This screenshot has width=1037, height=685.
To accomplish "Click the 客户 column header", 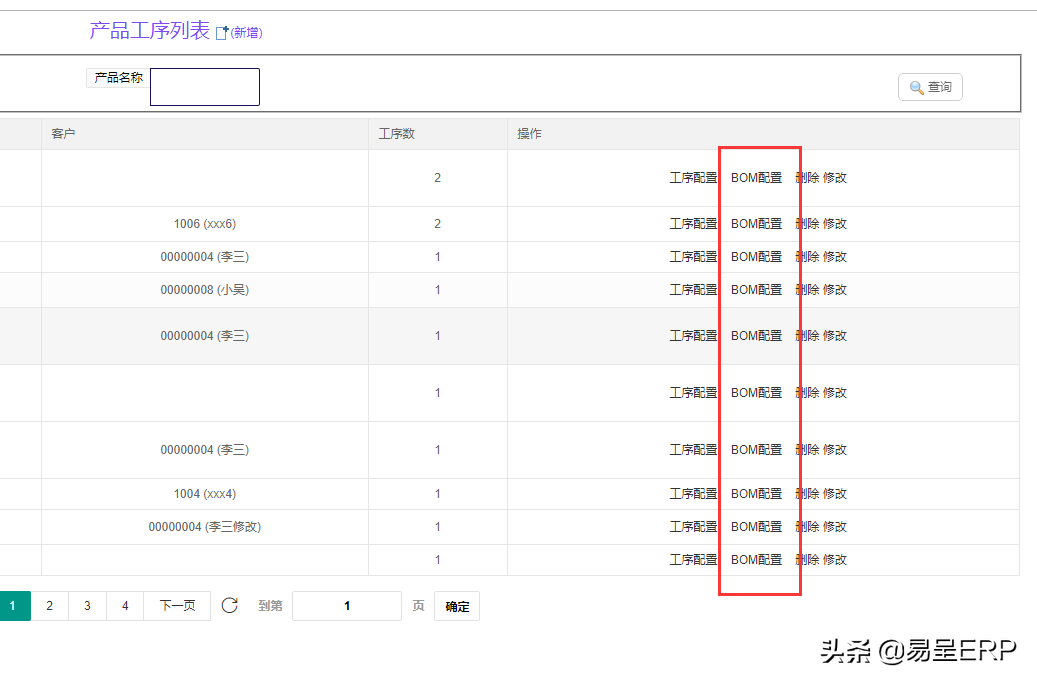I will click(x=64, y=134).
